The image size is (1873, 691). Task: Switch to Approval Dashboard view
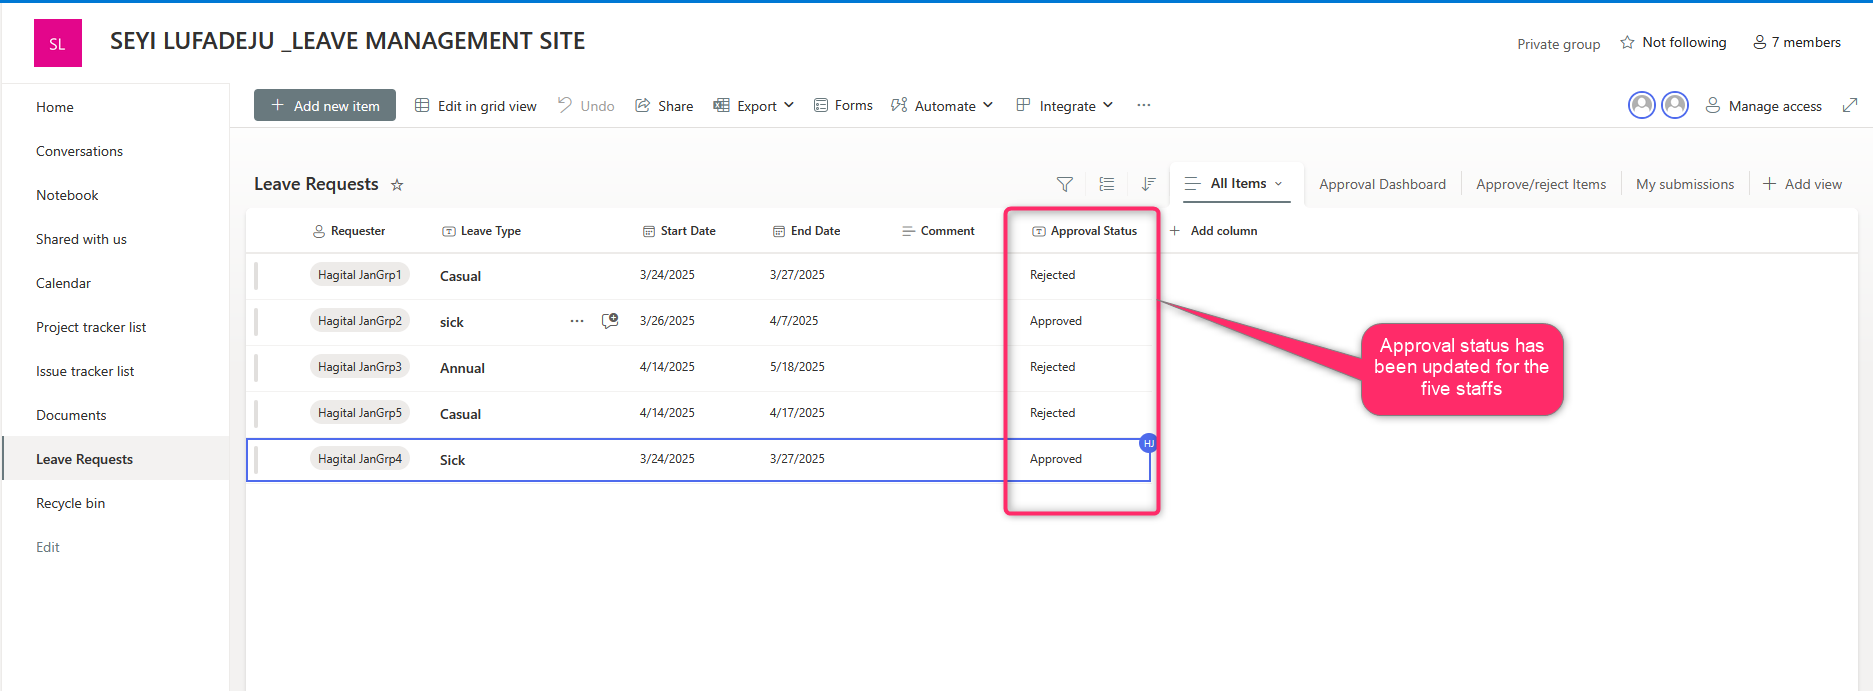1382,184
